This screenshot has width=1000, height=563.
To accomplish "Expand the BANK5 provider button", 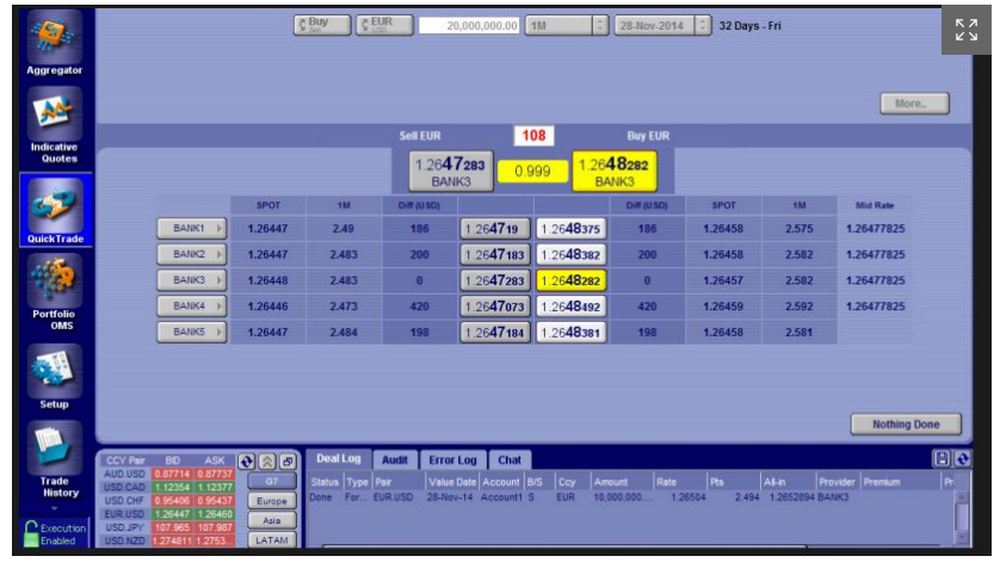I will [x=191, y=332].
